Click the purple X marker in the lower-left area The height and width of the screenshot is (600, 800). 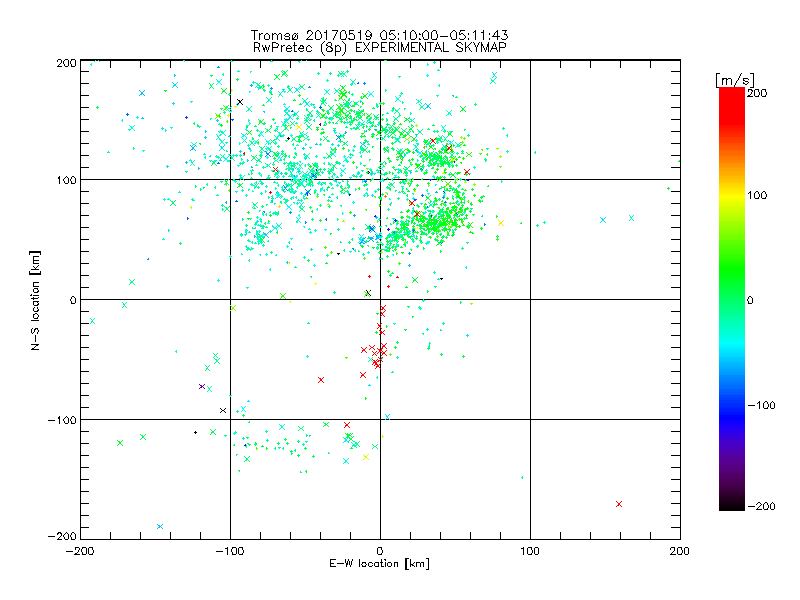[202, 386]
